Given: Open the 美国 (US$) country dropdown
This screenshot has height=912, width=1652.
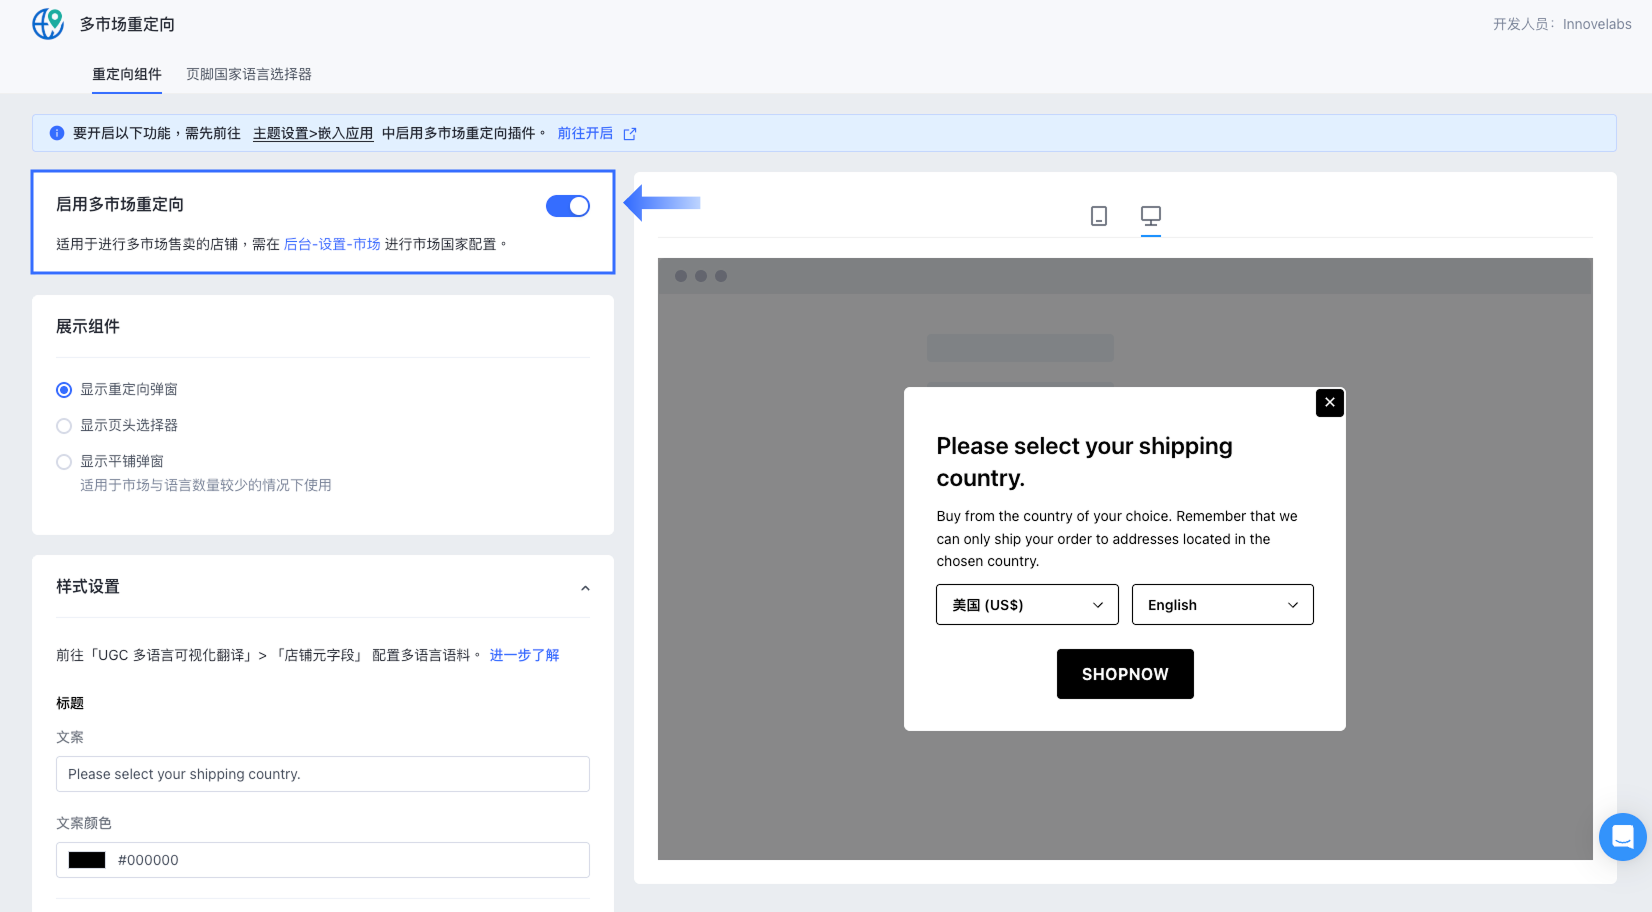Looking at the screenshot, I should click(1027, 605).
